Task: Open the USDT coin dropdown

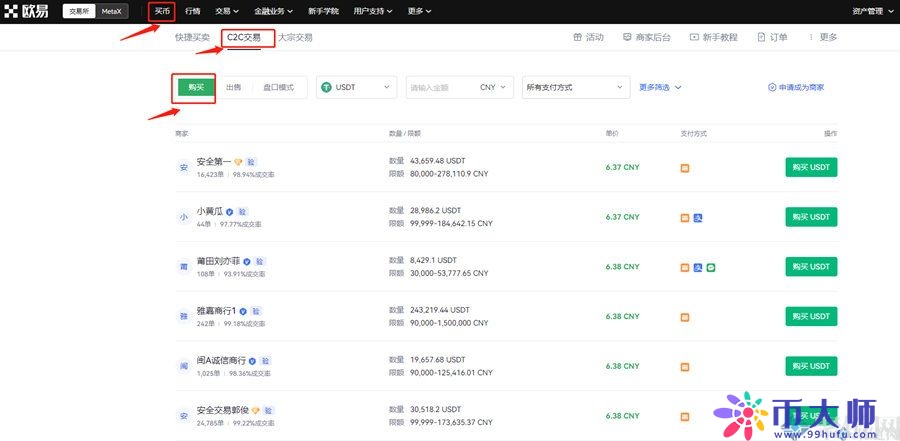Action: click(x=356, y=87)
